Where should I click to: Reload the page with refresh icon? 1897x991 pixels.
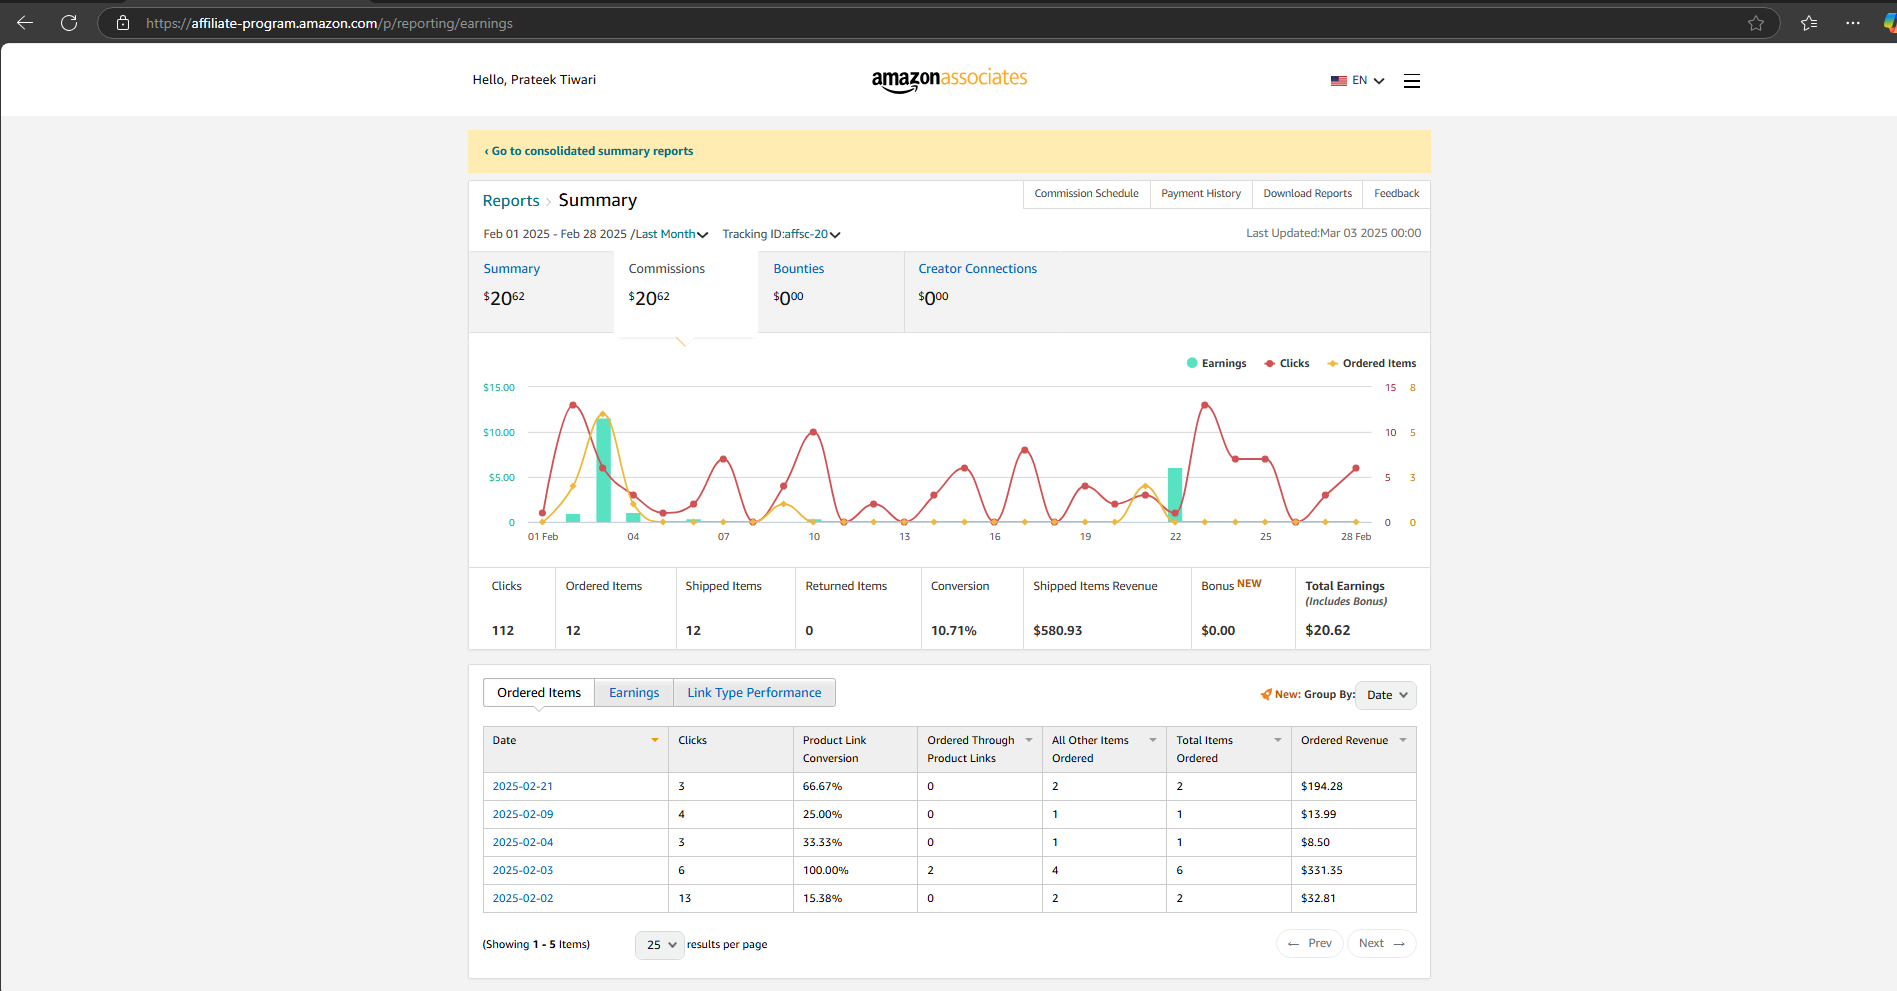point(69,23)
